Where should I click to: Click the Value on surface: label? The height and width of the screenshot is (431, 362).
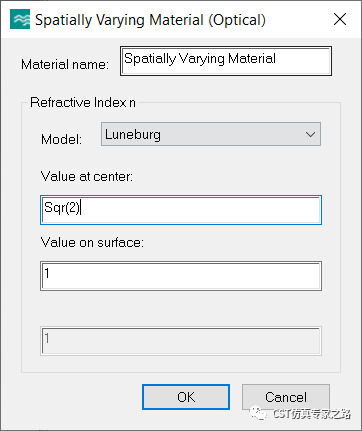[92, 242]
